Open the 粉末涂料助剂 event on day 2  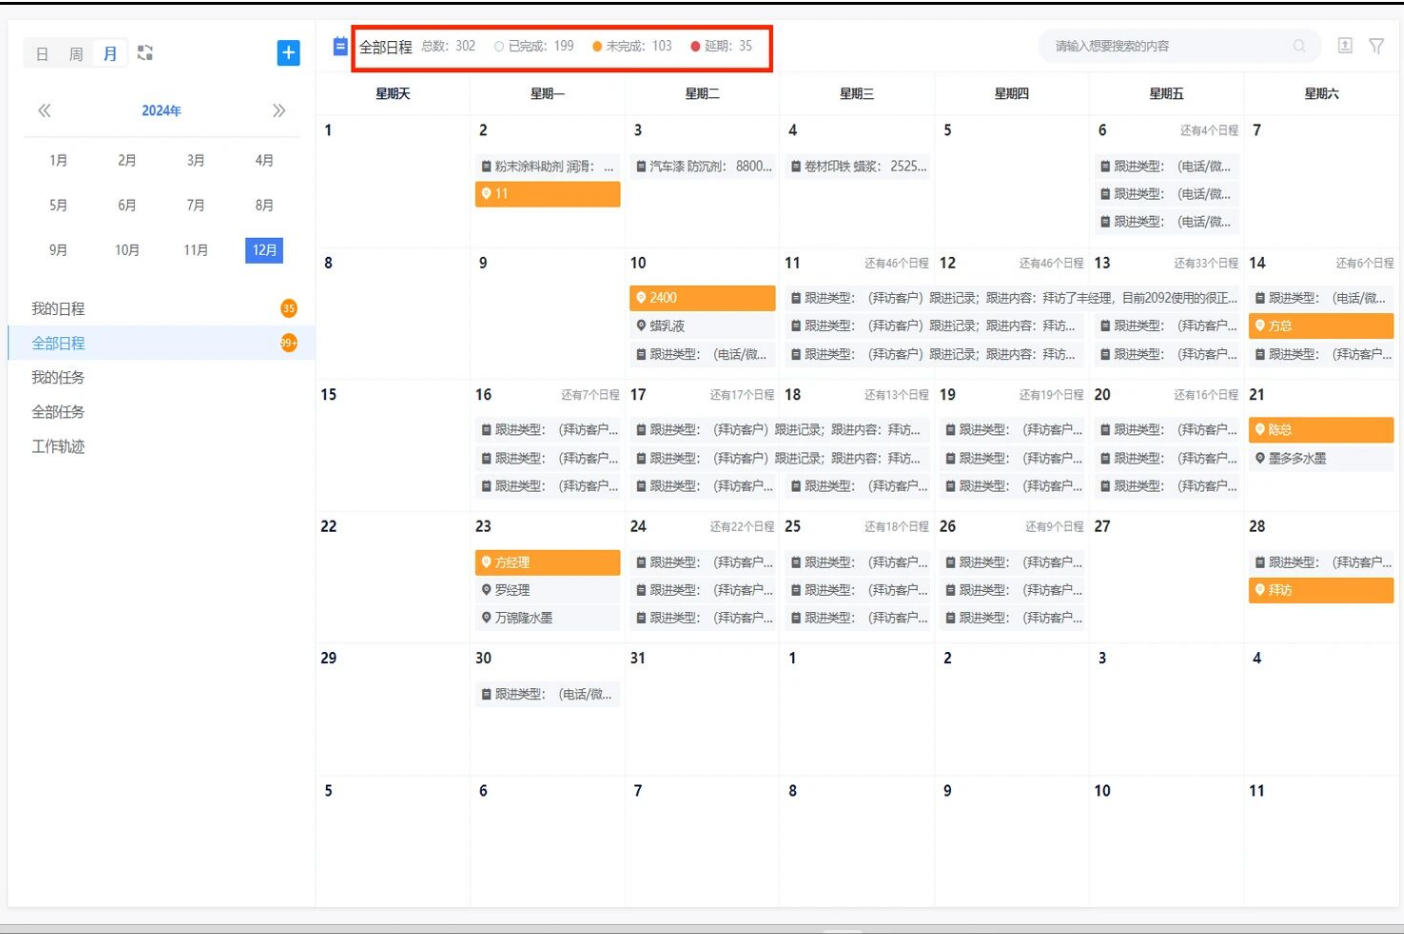point(548,166)
